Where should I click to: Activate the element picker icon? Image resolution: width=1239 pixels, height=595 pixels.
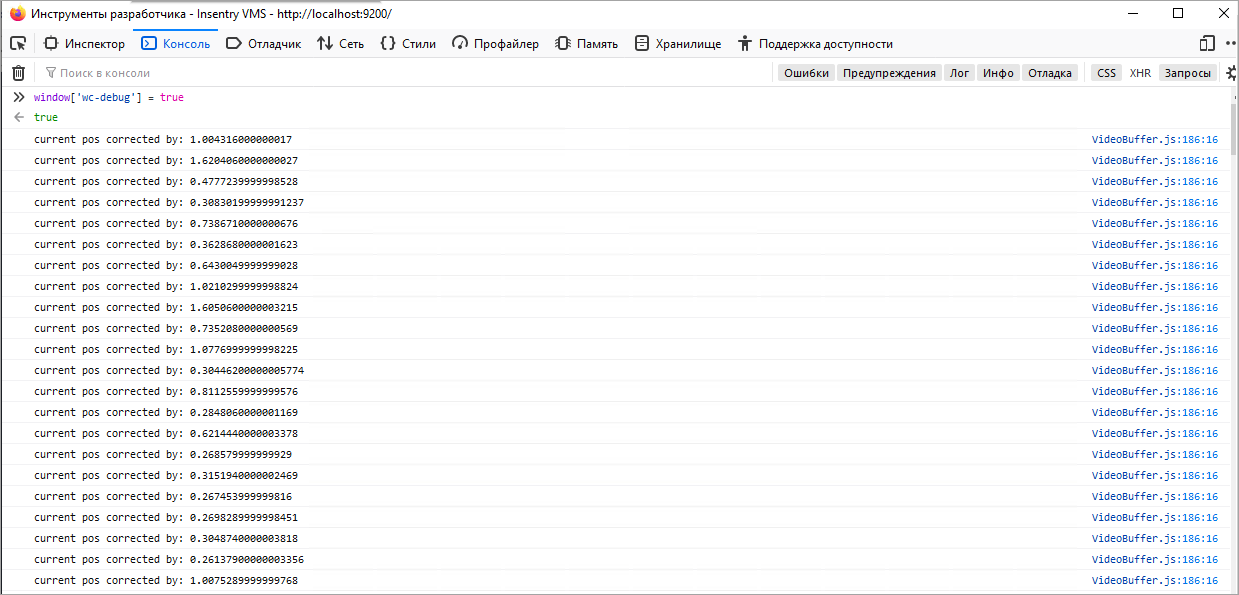[18, 43]
